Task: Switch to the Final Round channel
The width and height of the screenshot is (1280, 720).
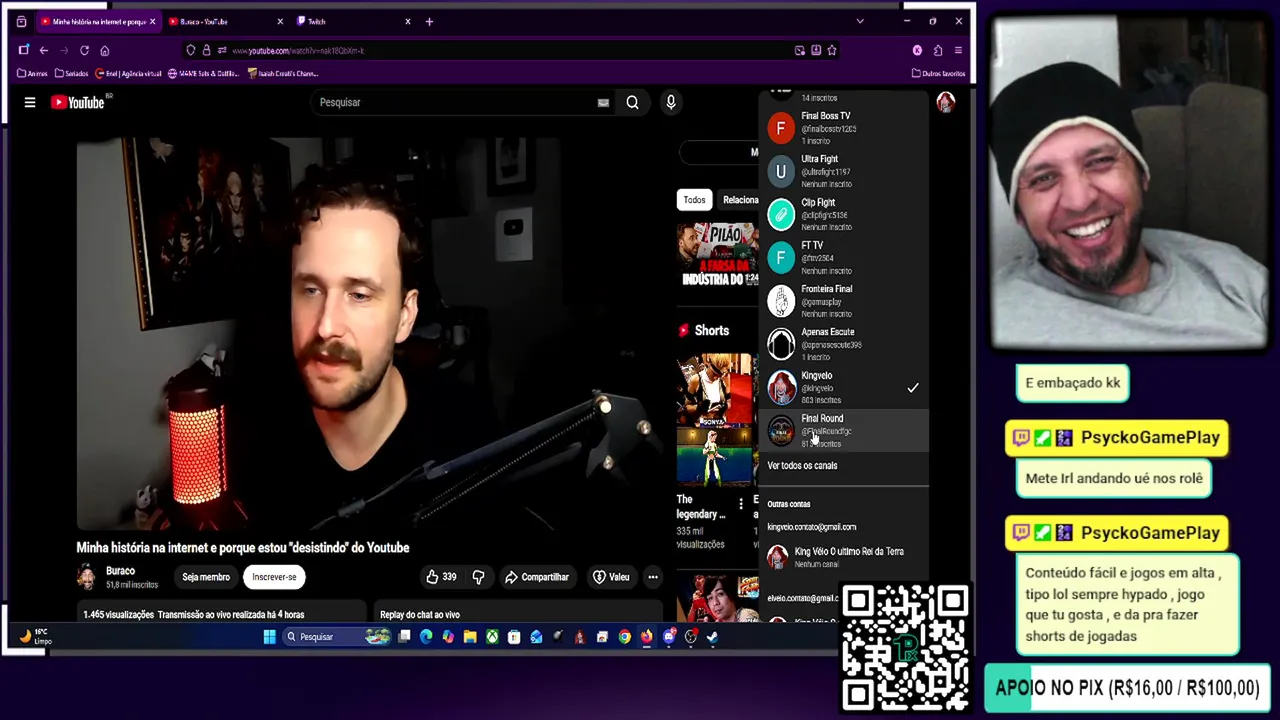Action: click(x=843, y=430)
